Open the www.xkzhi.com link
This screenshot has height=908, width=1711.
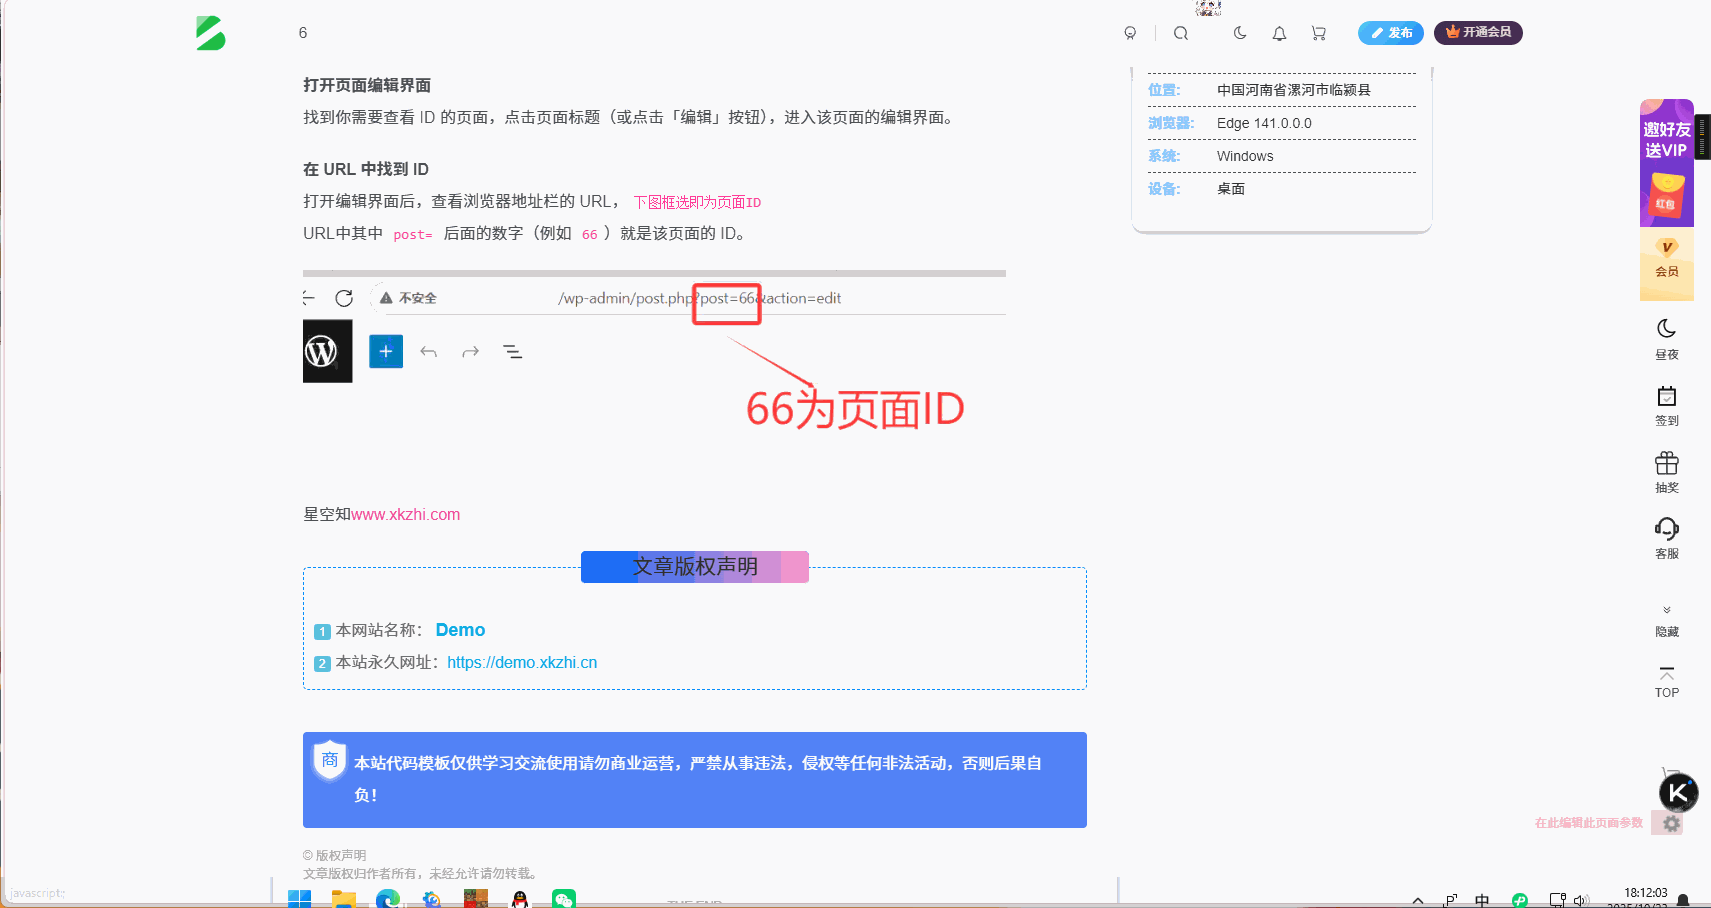pyautogui.click(x=406, y=514)
